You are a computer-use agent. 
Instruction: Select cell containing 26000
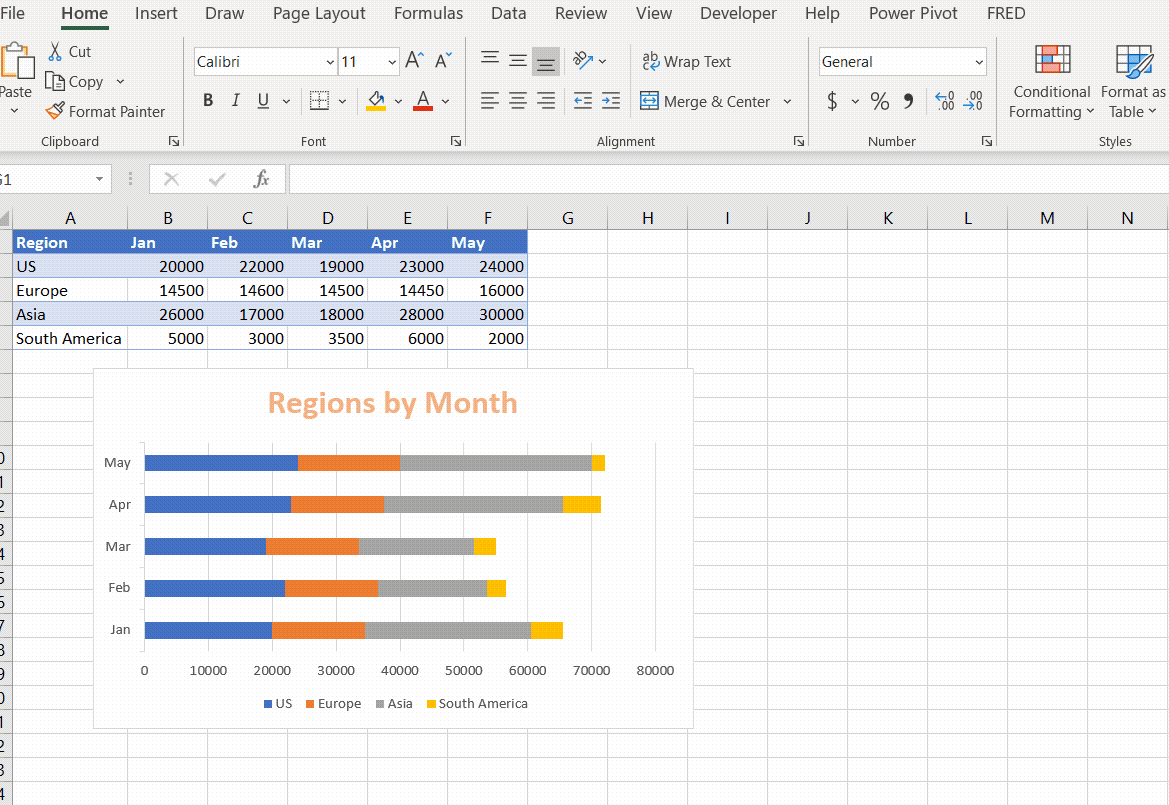point(168,314)
